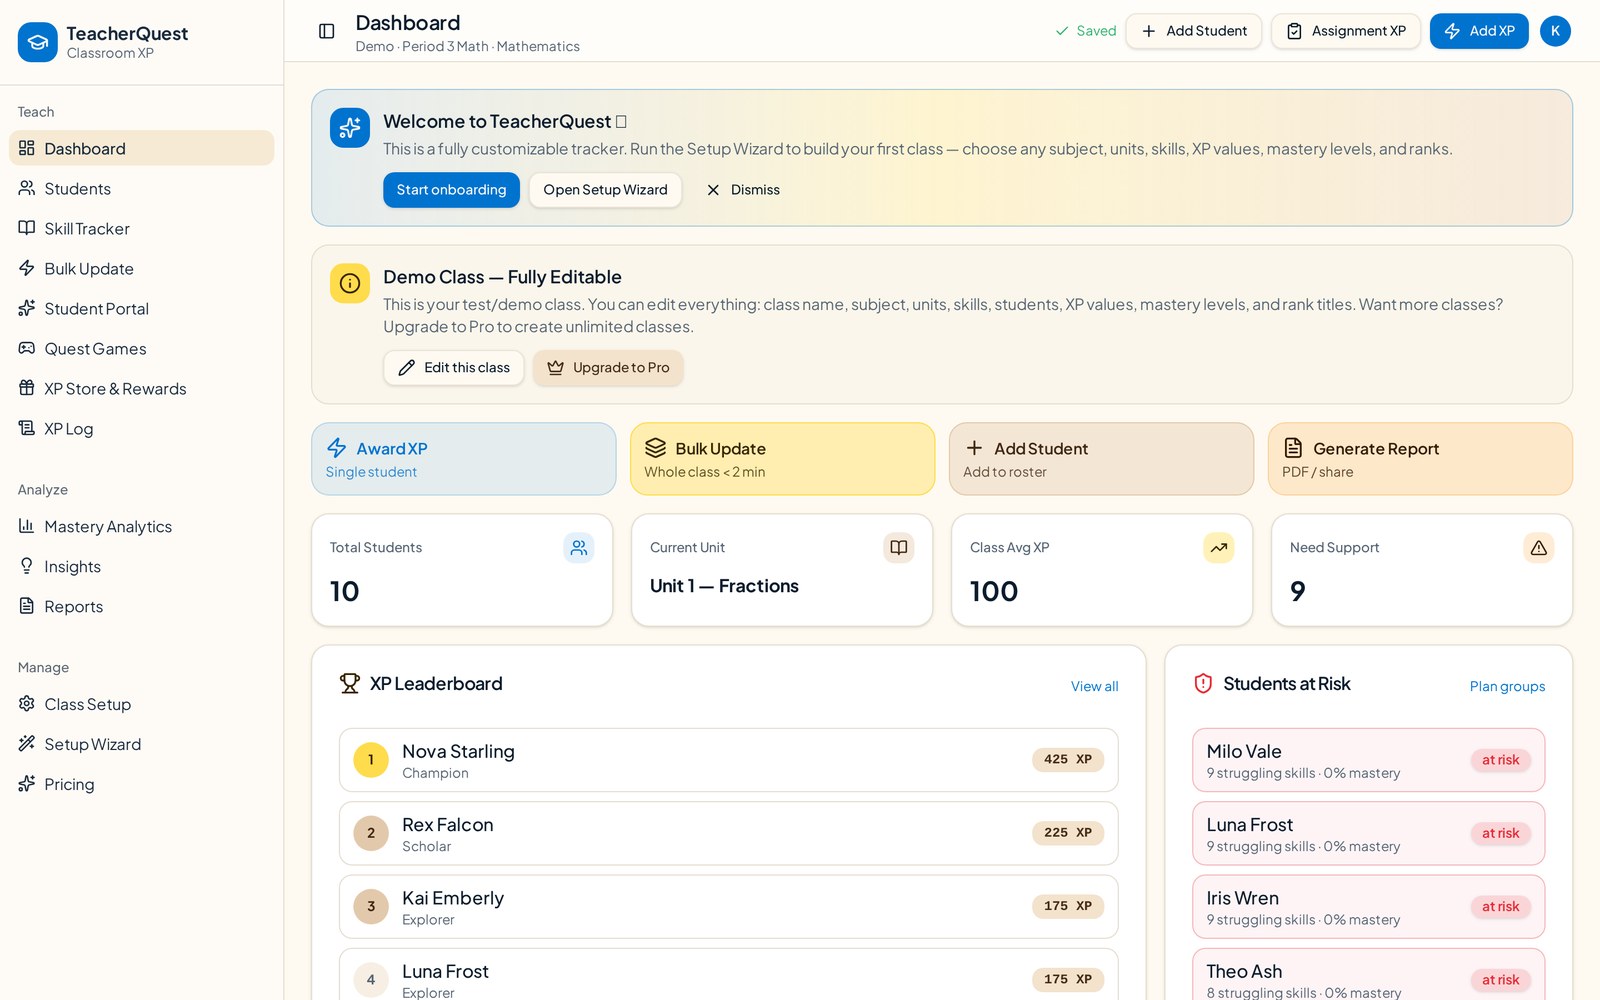Open Milo Vale at-risk card
Viewport: 1600px width, 1000px height.
tap(1369, 760)
